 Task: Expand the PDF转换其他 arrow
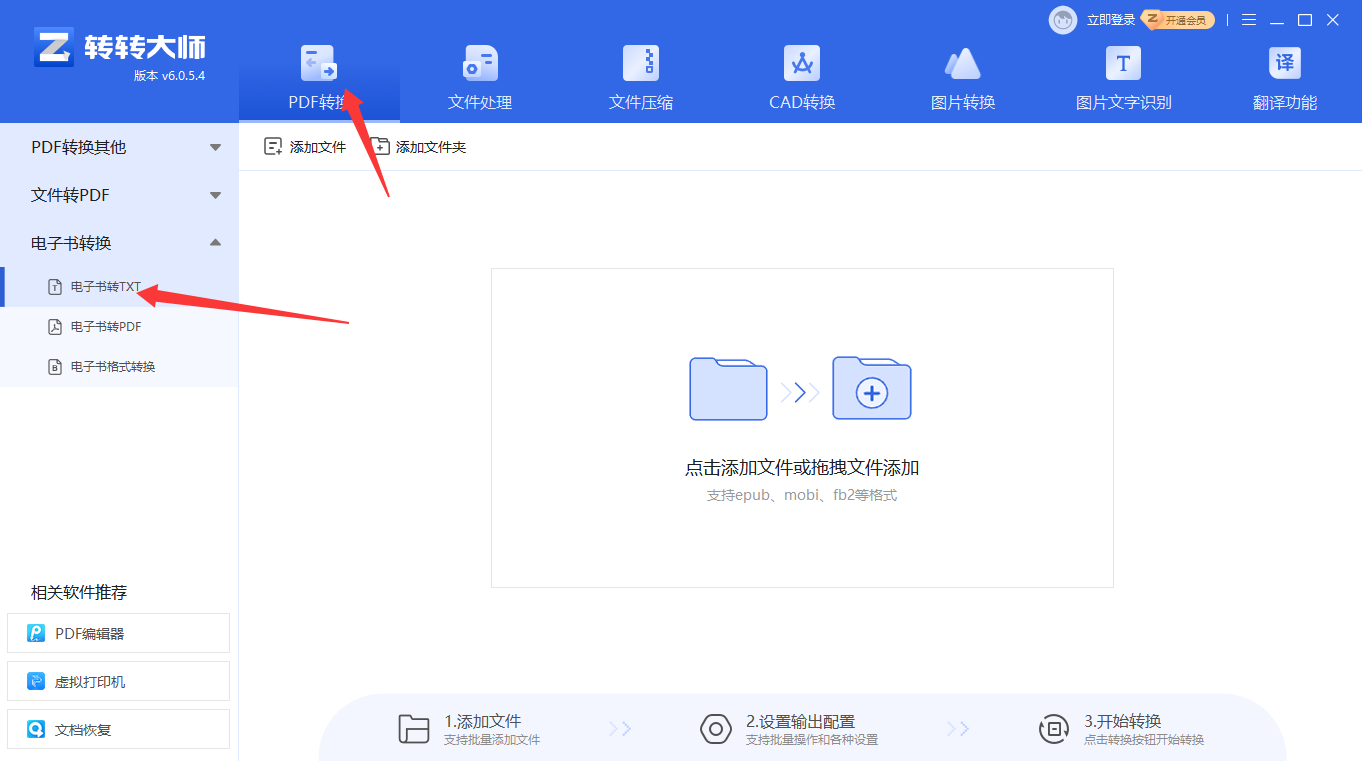pos(216,147)
